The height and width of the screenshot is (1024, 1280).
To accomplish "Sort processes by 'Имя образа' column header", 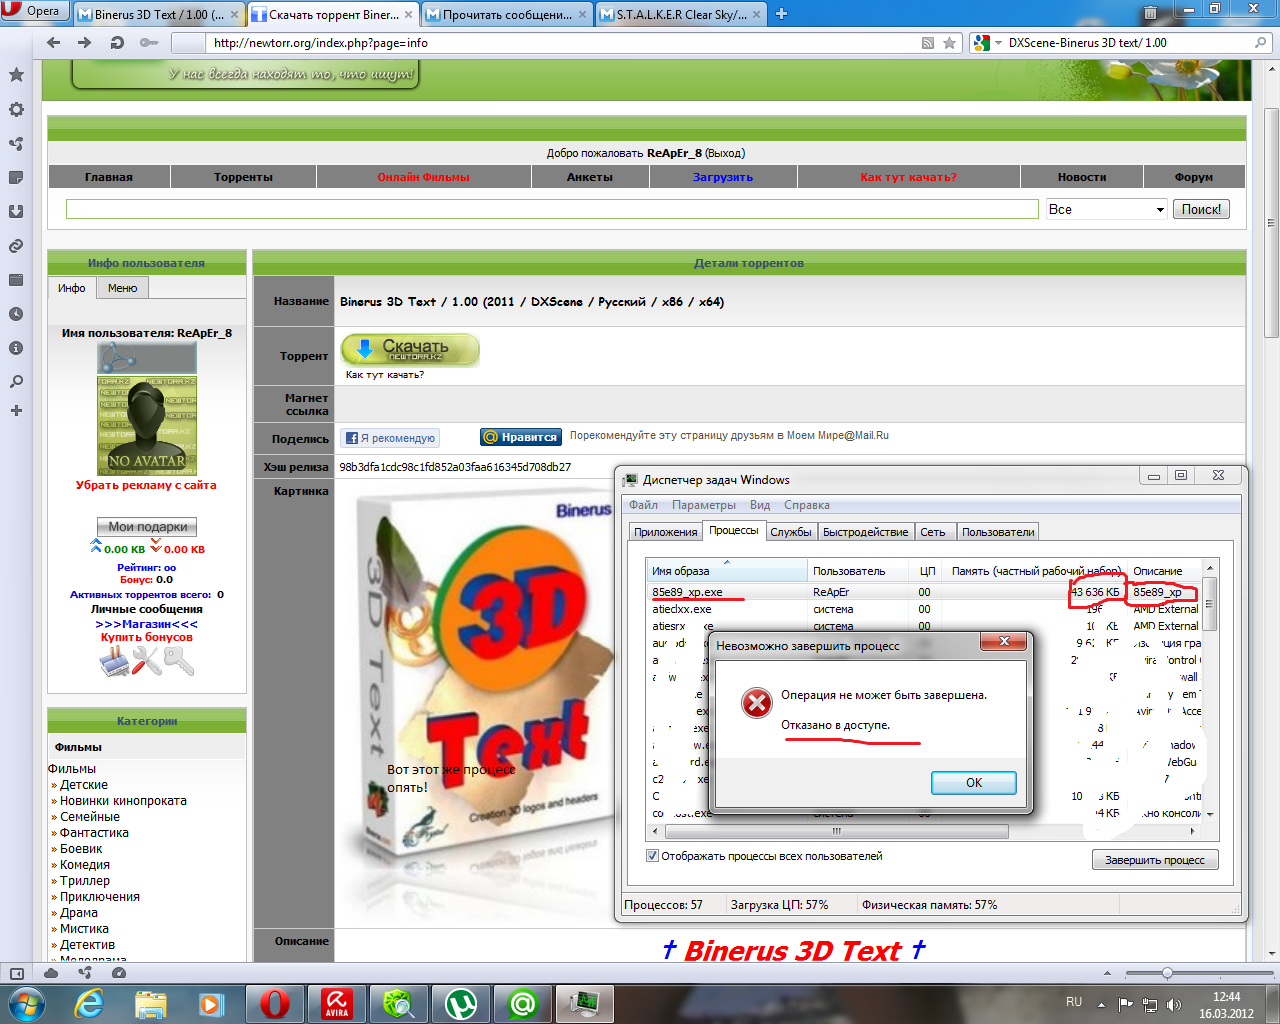I will (x=726, y=571).
